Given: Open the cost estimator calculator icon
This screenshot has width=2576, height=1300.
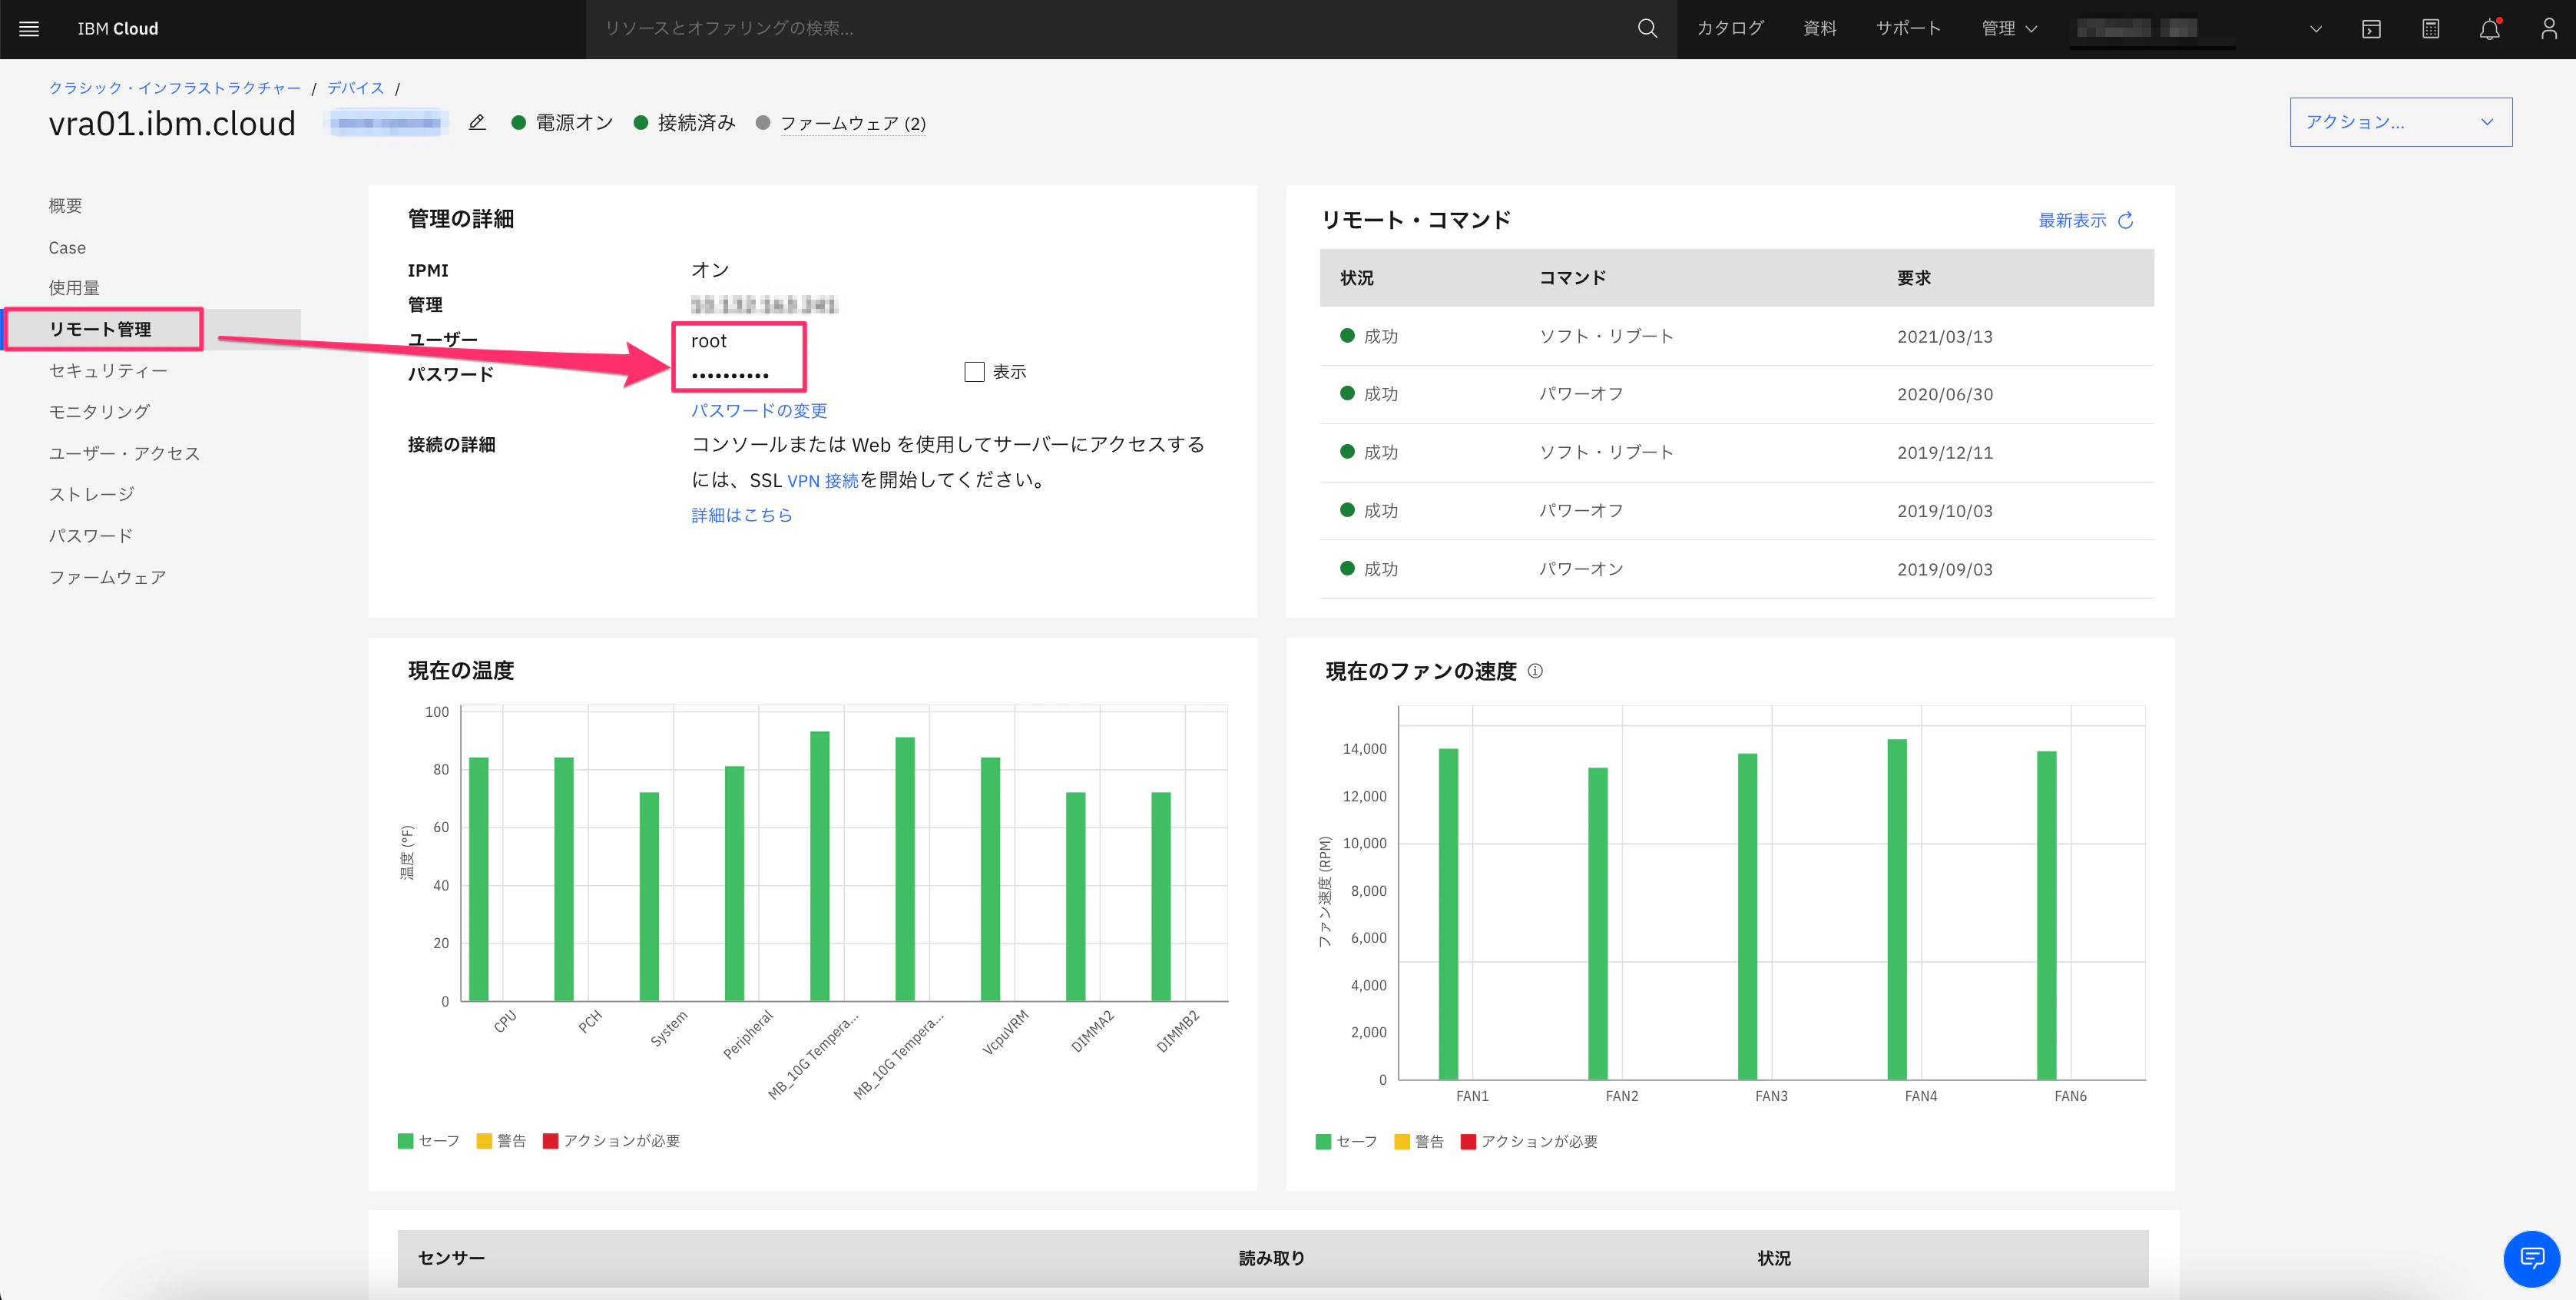Looking at the screenshot, I should 2431,29.
